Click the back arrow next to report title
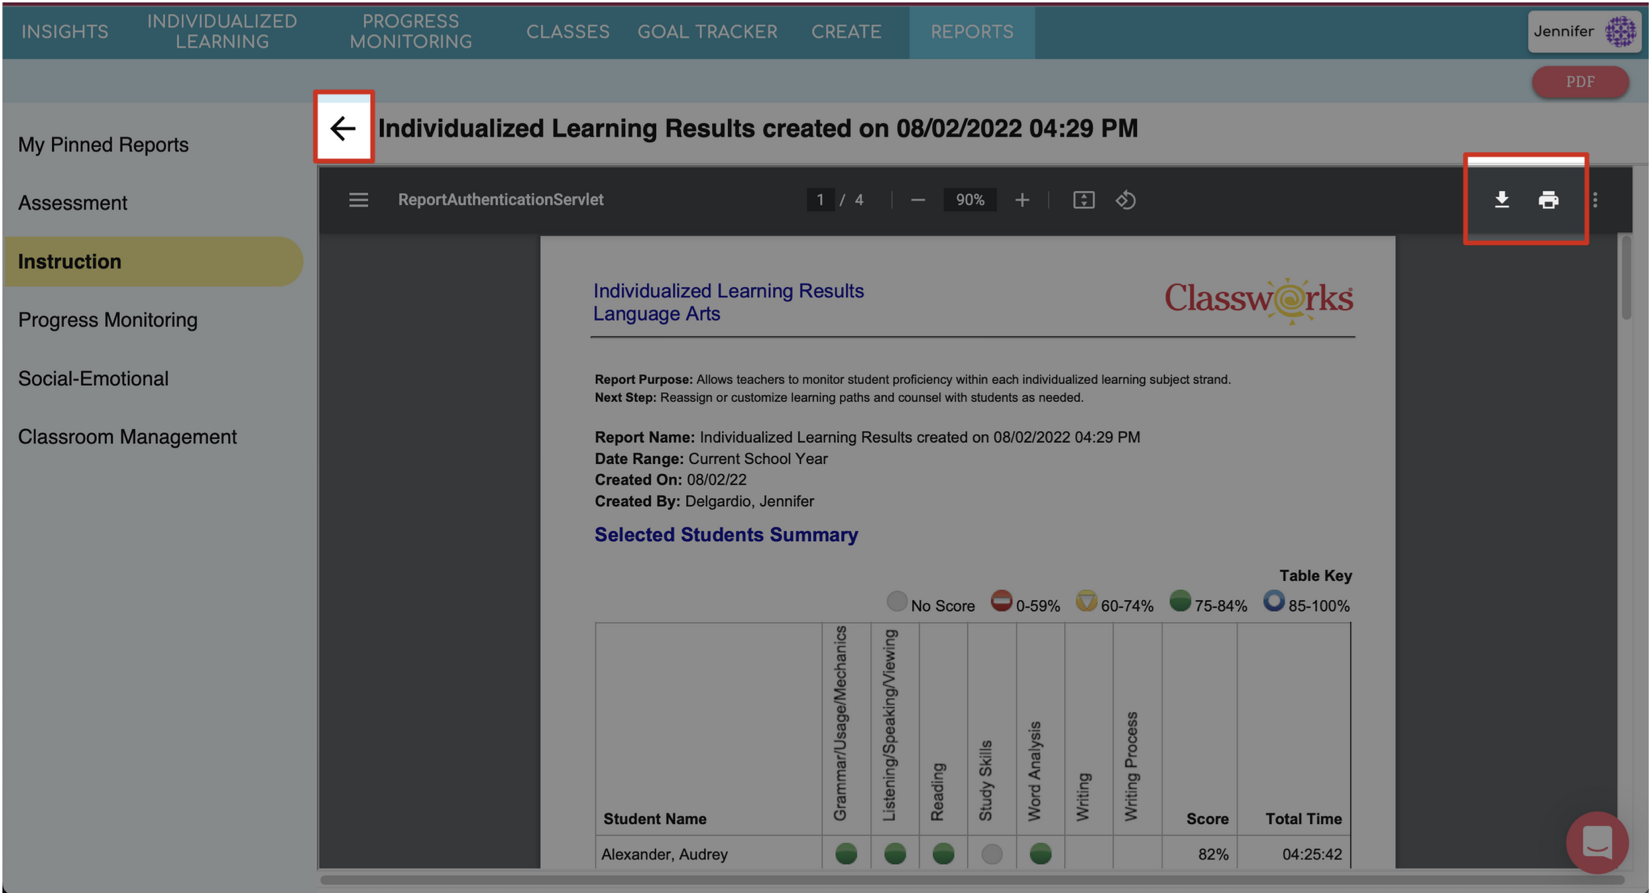Viewport: 1652px width, 893px height. click(x=343, y=128)
